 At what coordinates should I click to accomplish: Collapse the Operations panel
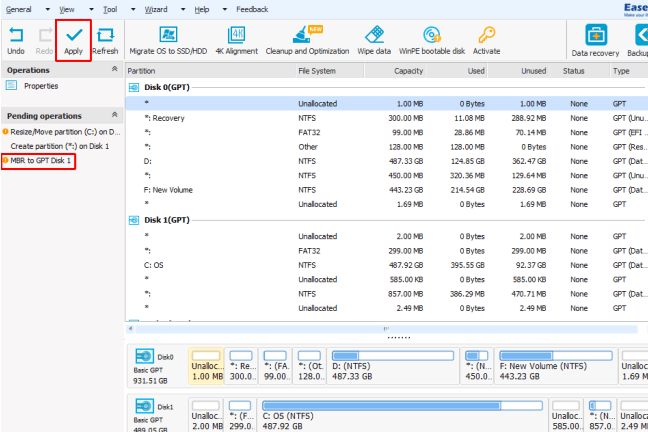coord(114,71)
